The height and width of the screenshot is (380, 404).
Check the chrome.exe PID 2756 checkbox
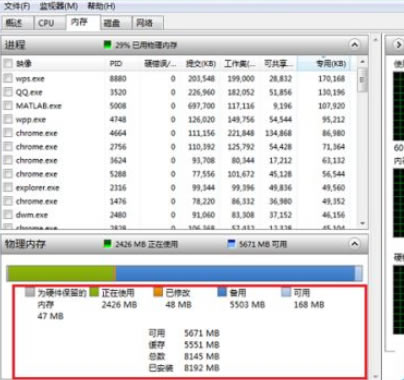coord(8,147)
